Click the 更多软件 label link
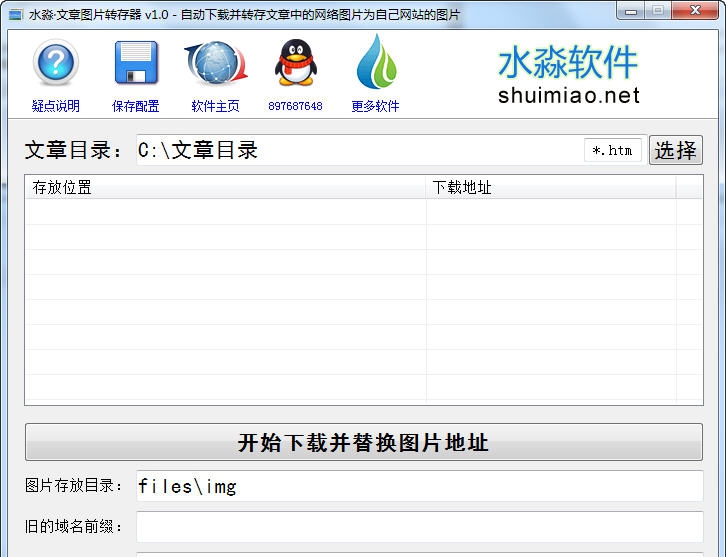Viewport: 726px width, 557px height. (375, 106)
